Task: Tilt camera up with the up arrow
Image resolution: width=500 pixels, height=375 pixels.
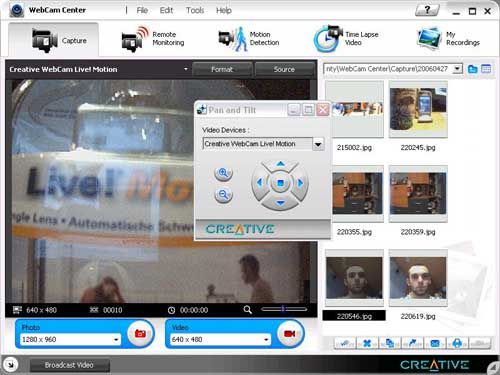Action: pos(280,164)
